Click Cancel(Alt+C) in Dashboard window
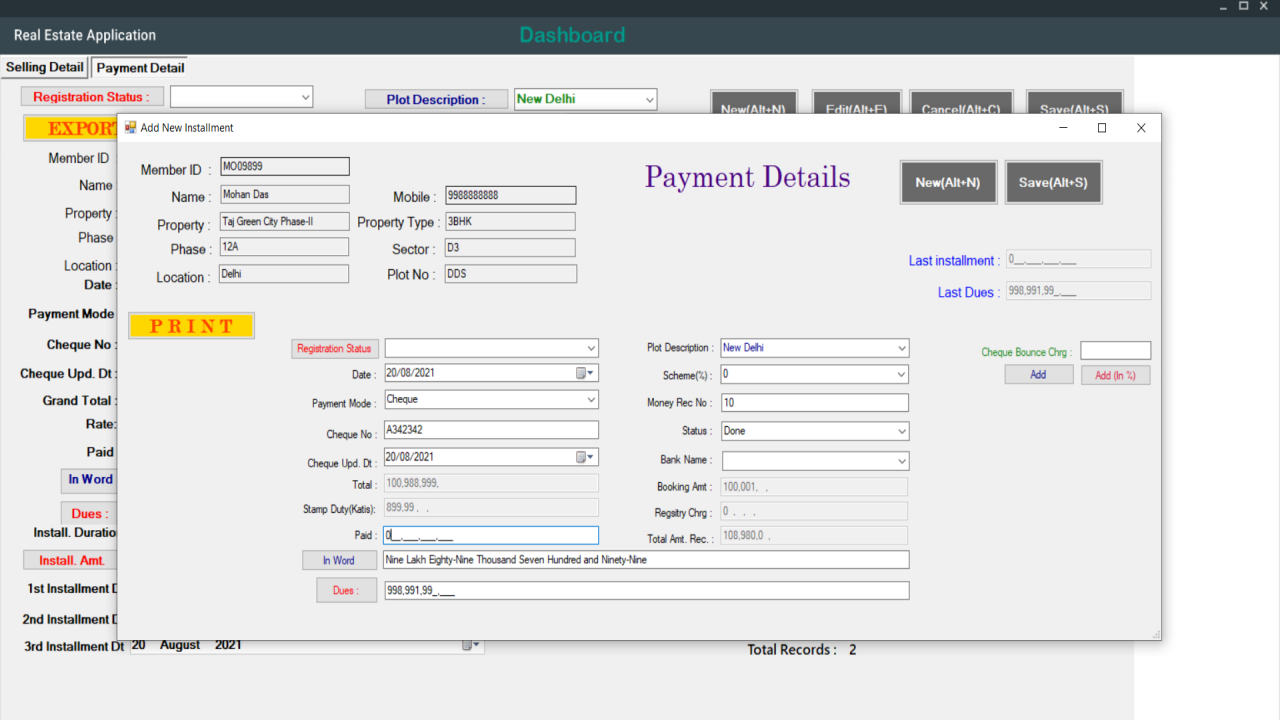This screenshot has height=720, width=1280. [961, 103]
